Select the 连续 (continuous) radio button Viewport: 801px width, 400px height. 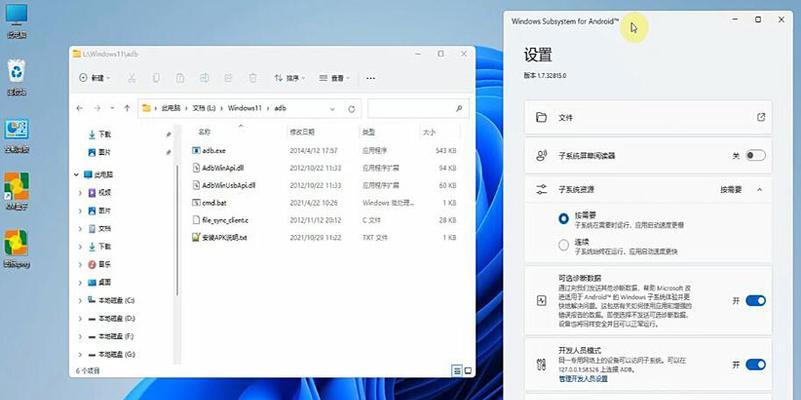coord(563,245)
